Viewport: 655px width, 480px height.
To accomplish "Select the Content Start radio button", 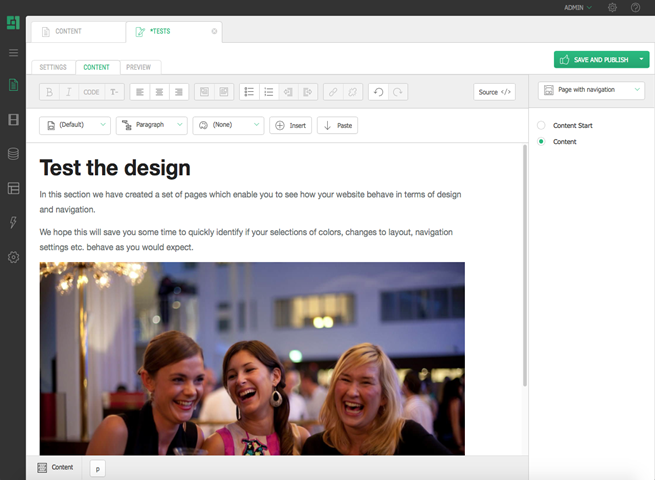I will pyautogui.click(x=541, y=125).
